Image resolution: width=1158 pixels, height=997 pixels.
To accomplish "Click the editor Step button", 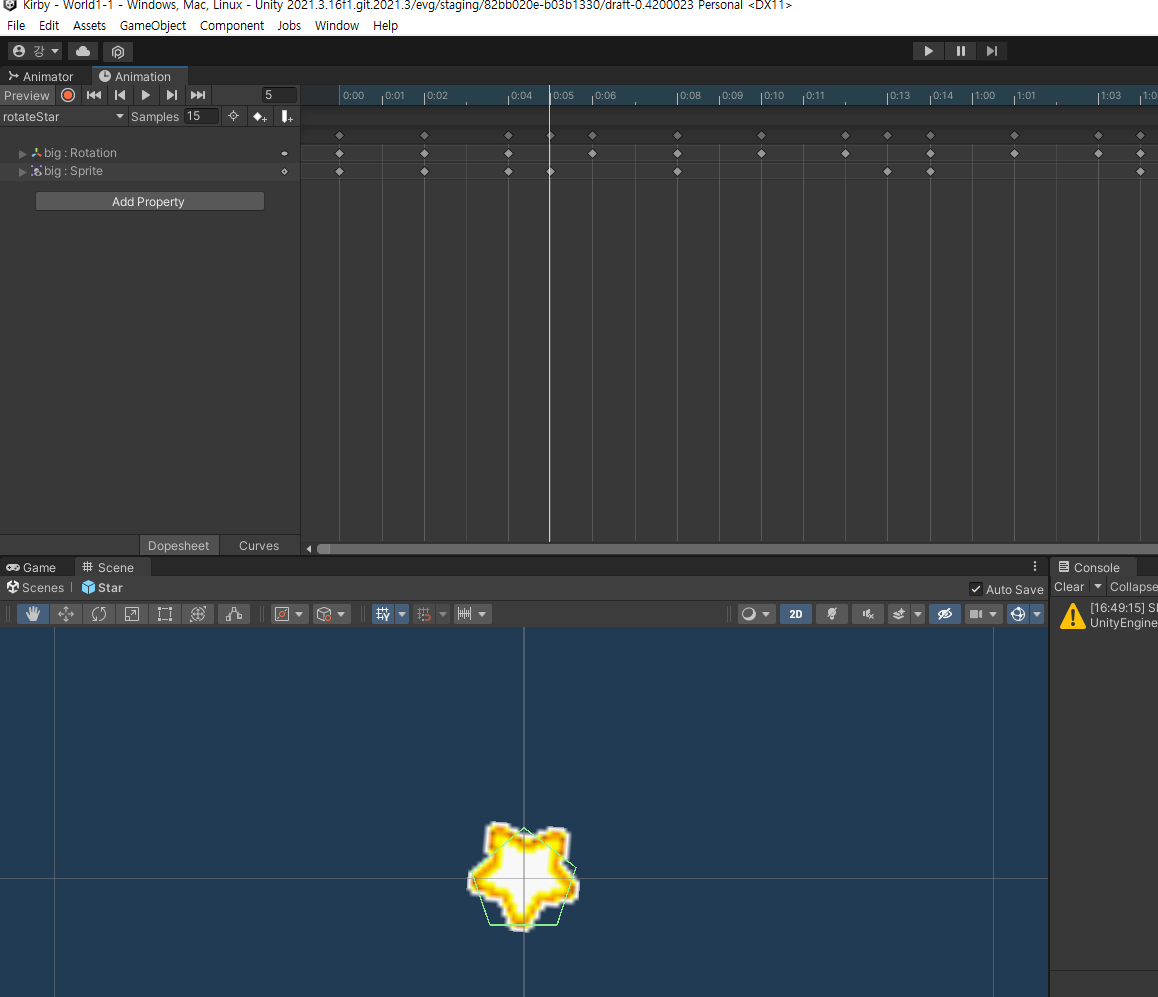I will pyautogui.click(x=992, y=51).
